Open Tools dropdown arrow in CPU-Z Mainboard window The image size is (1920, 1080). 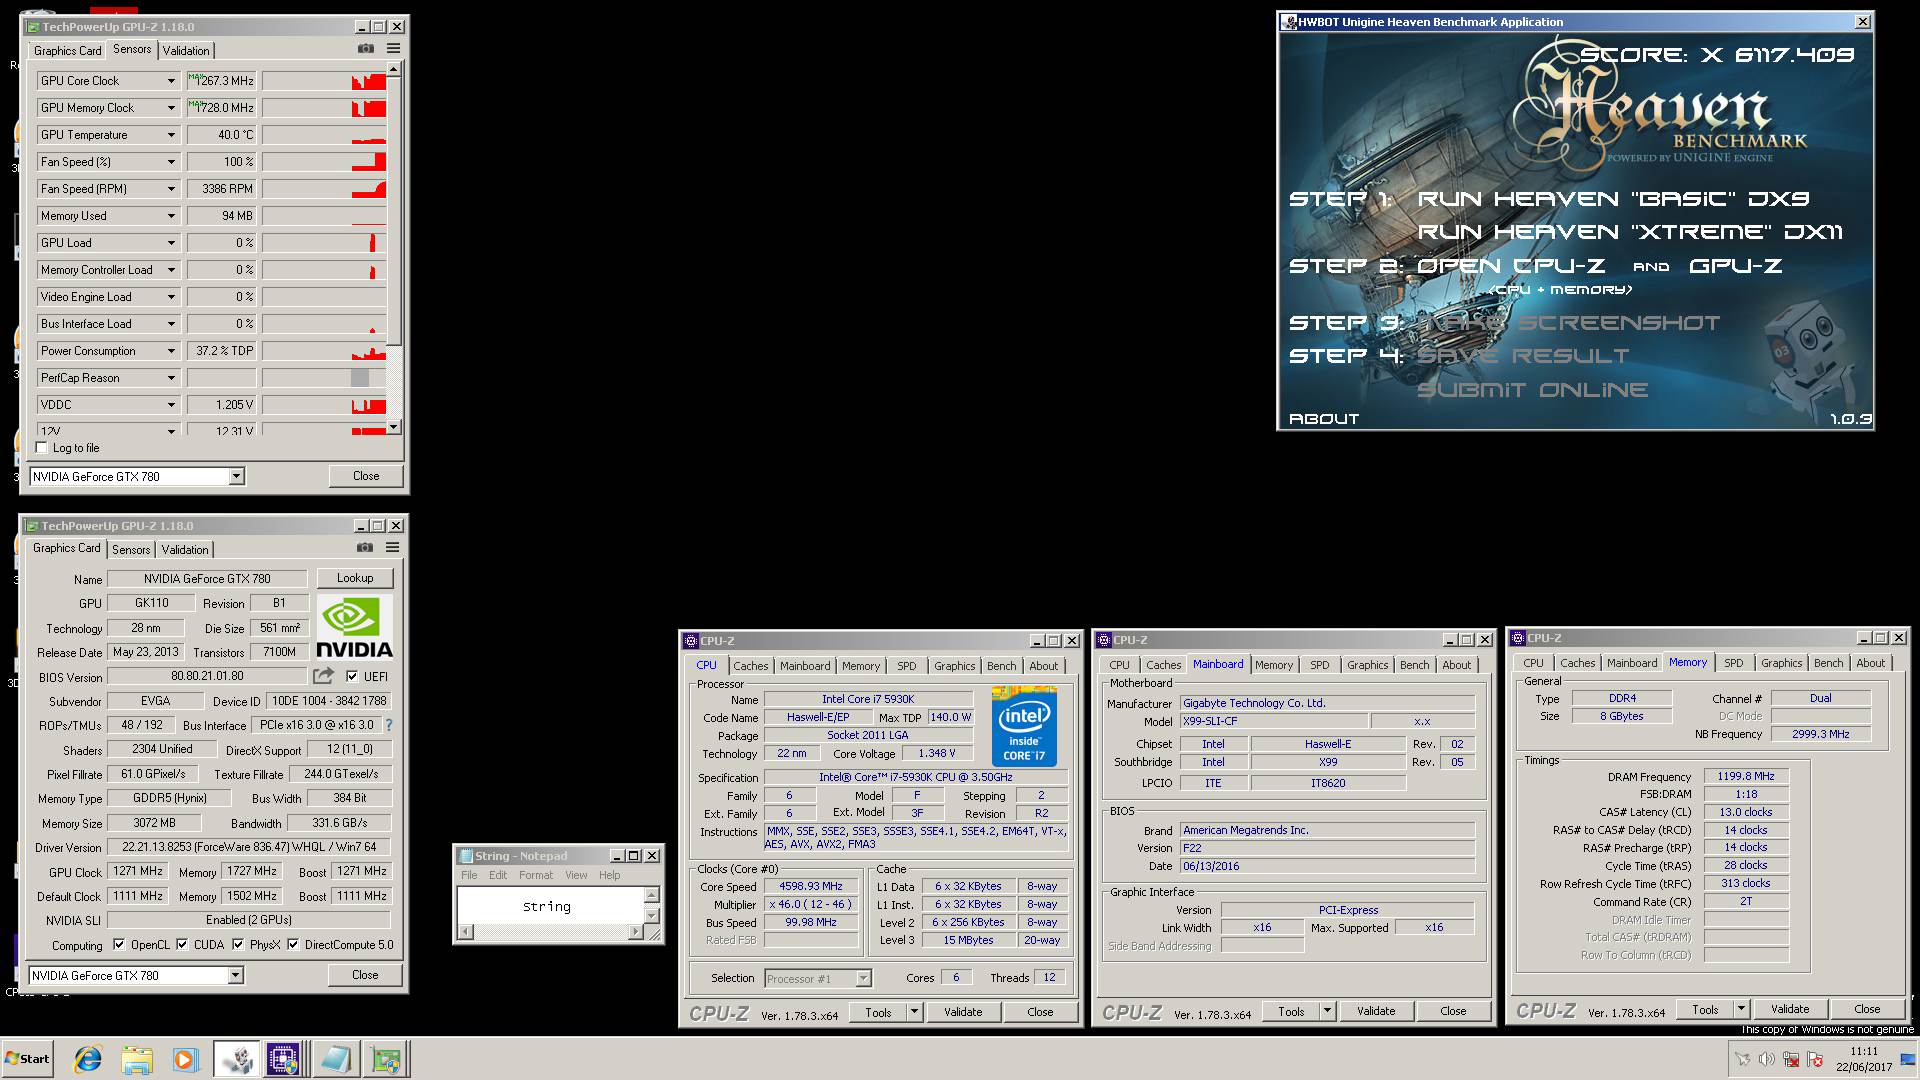click(1327, 1012)
